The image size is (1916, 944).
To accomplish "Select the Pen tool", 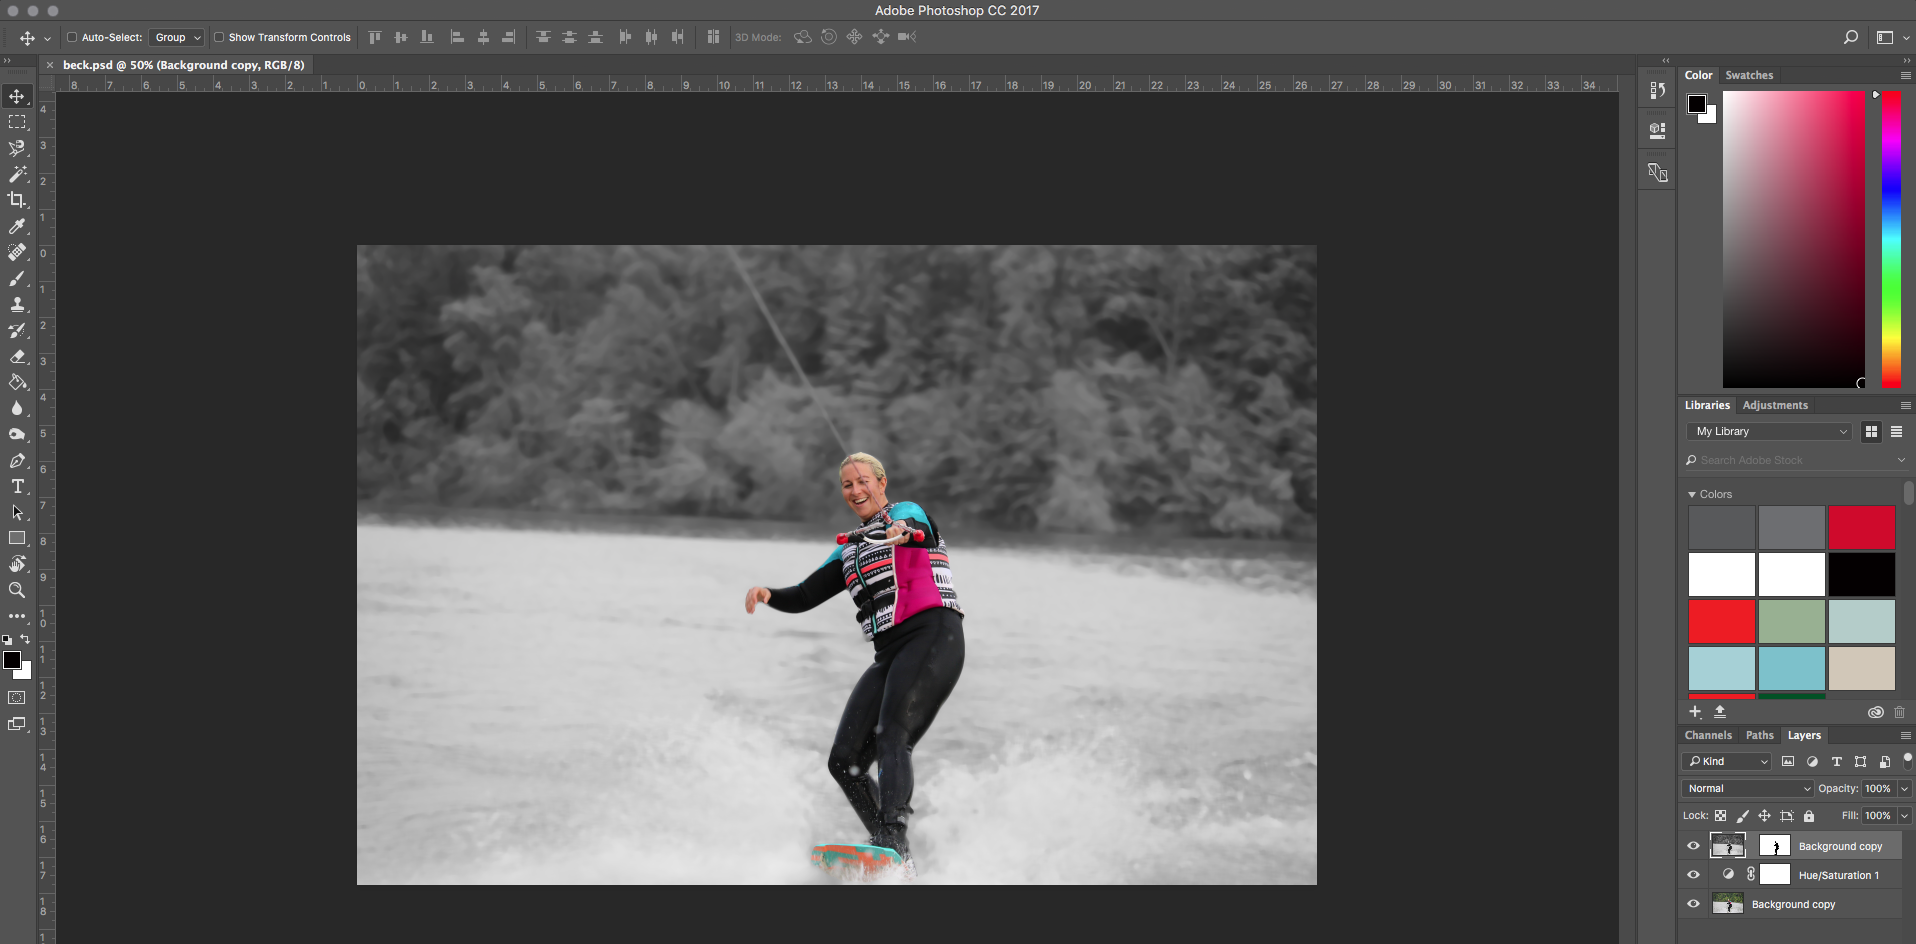I will tap(17, 460).
